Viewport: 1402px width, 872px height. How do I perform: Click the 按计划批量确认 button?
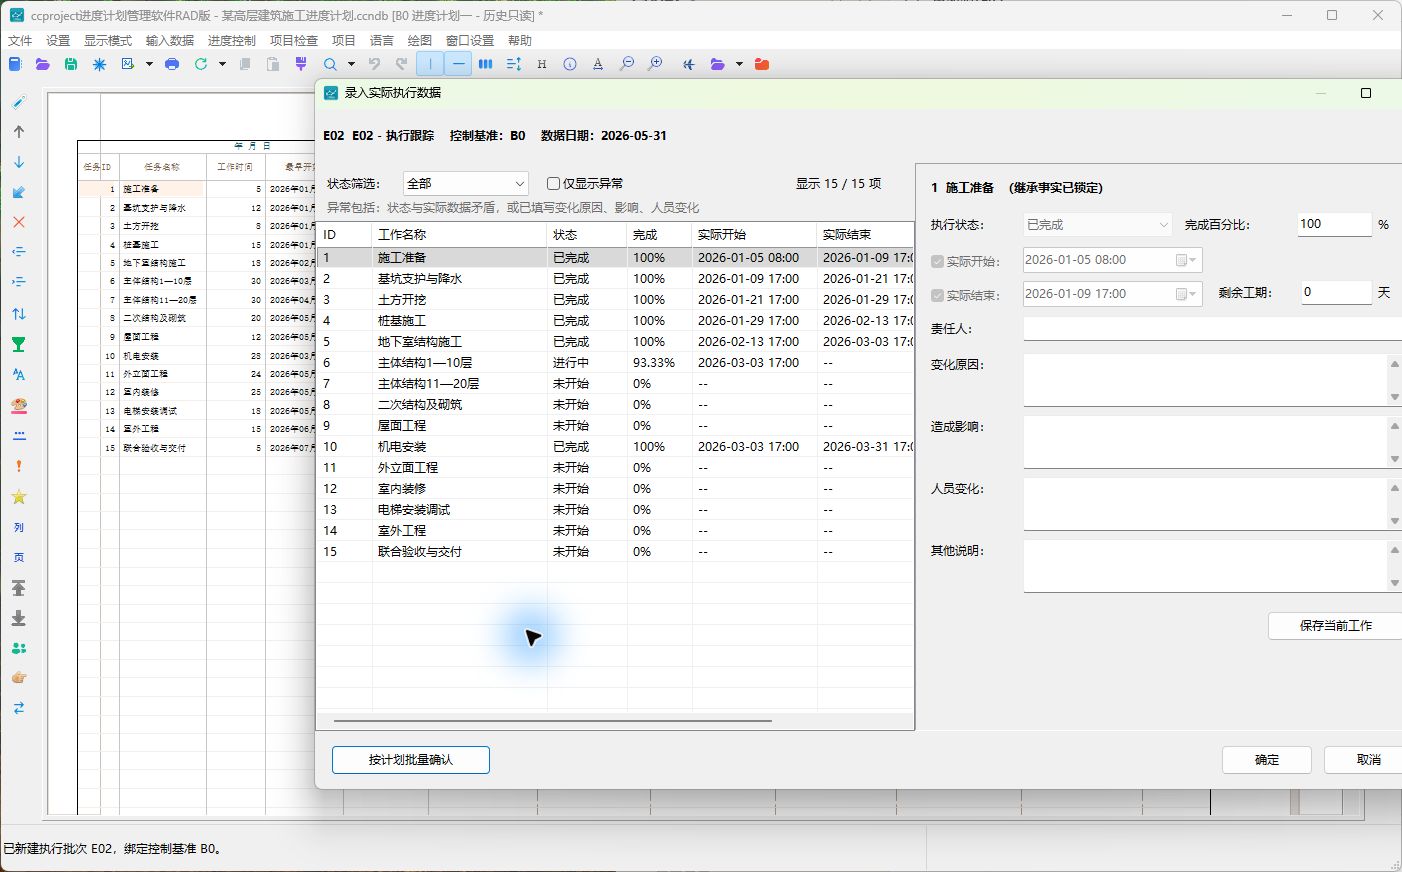411,760
